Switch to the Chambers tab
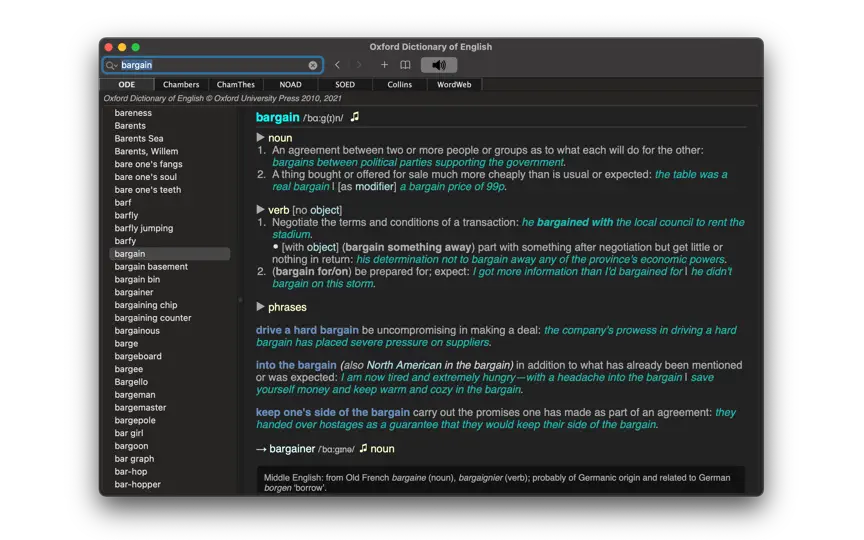The height and width of the screenshot is (540, 864). point(181,84)
